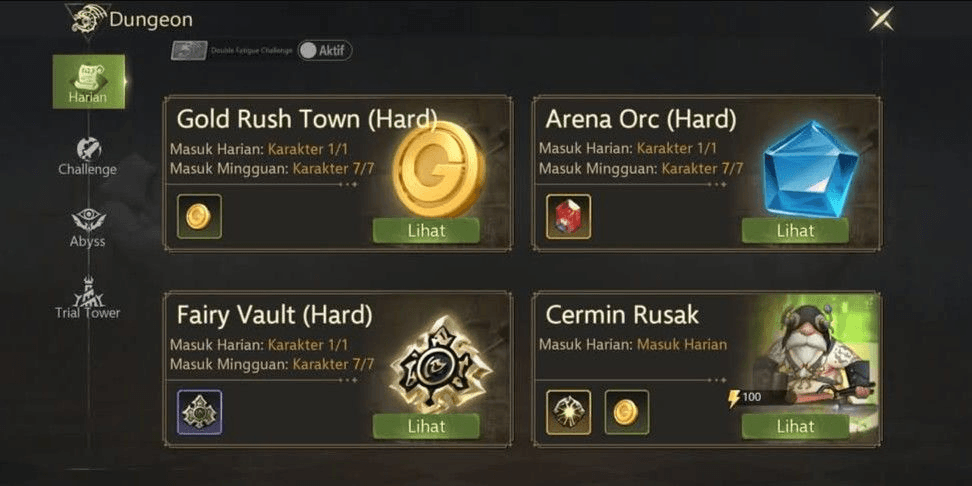Click the Double Fatigue ticket icon

click(189, 51)
